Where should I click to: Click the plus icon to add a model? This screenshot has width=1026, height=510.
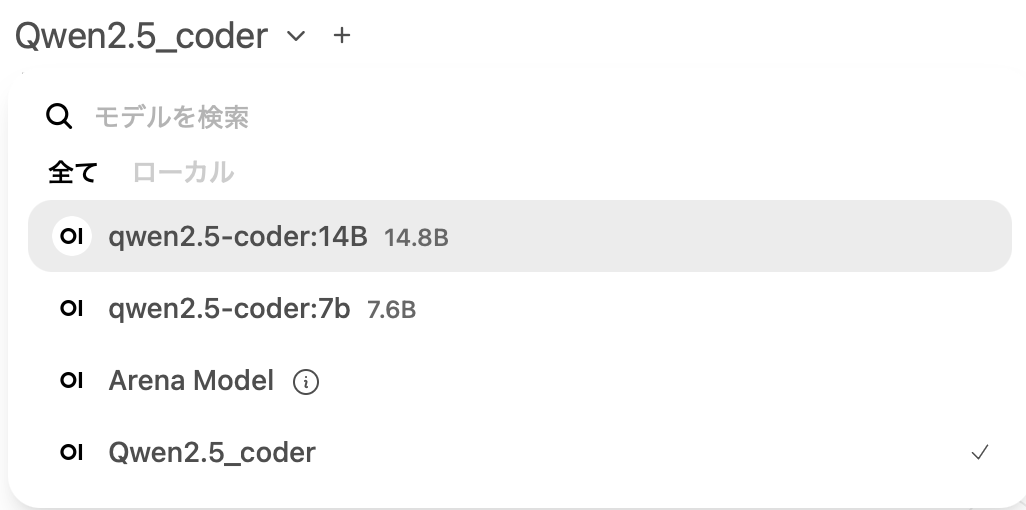point(342,36)
